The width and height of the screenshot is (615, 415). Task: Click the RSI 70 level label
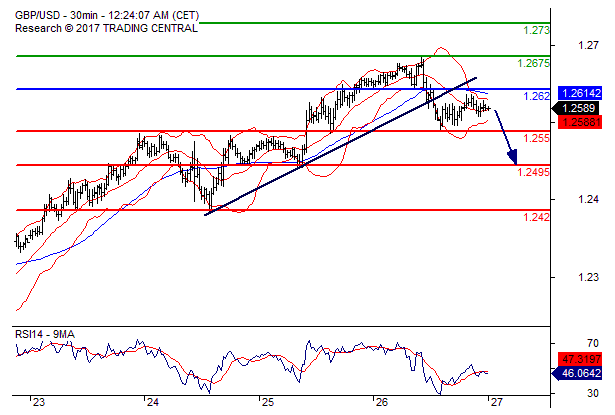593,344
